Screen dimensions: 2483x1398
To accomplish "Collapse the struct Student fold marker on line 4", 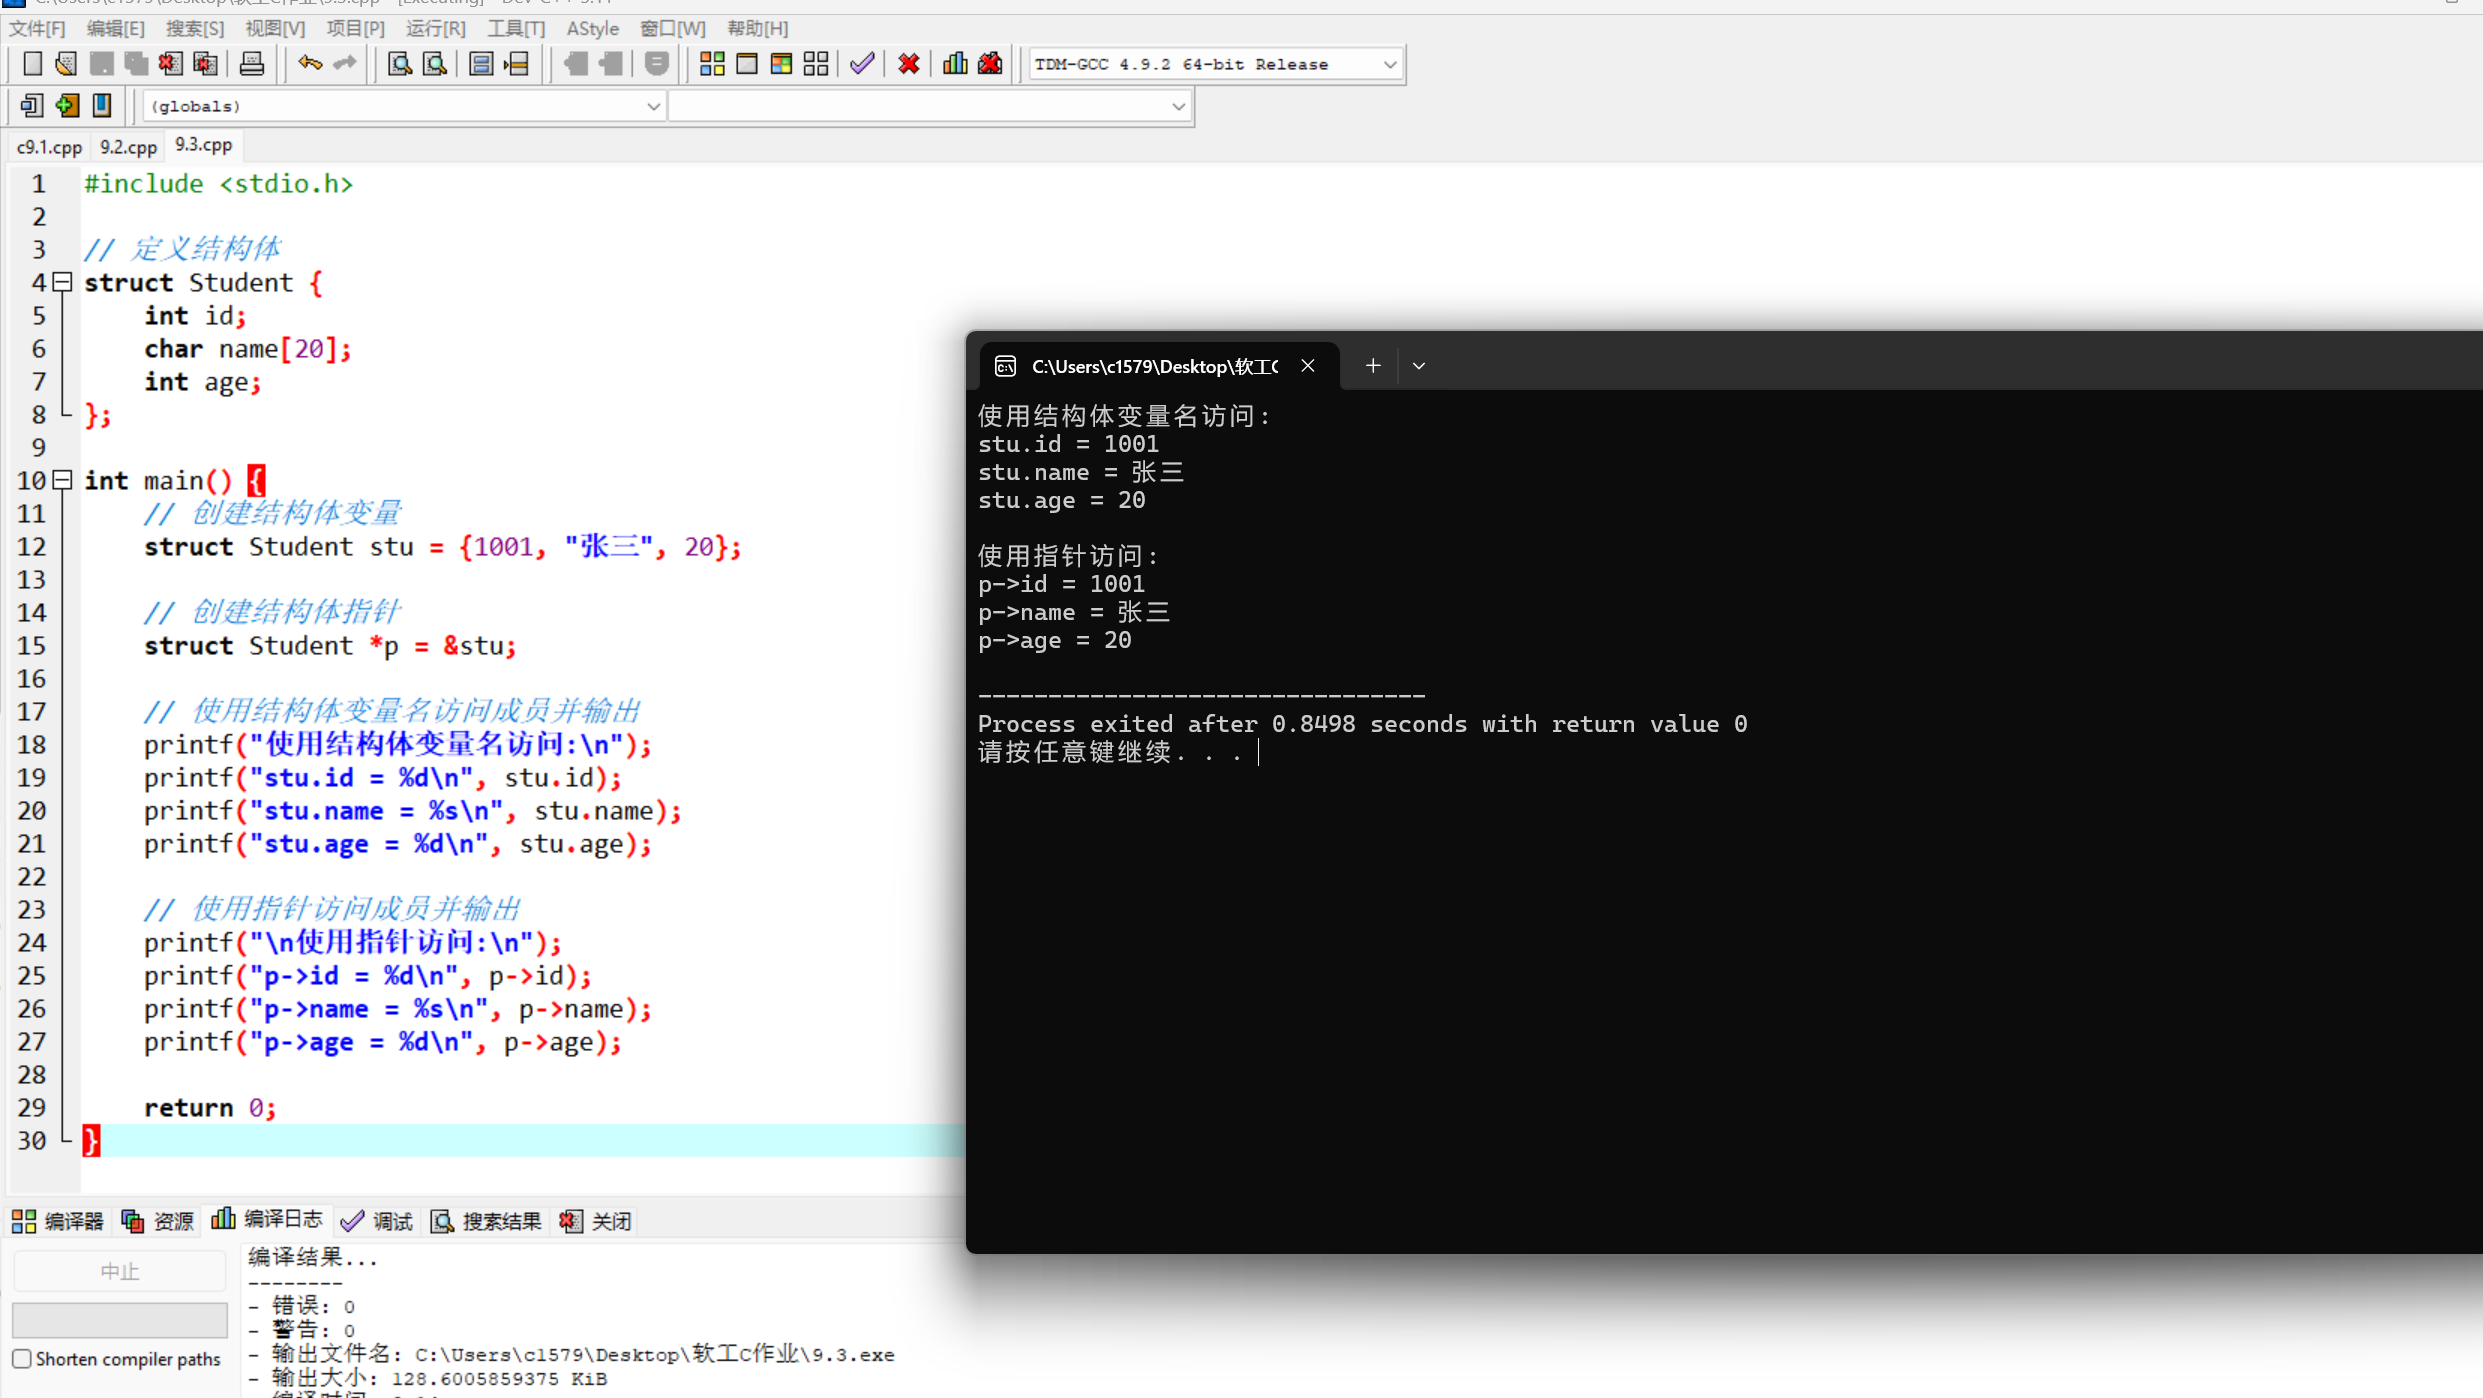I will pyautogui.click(x=62, y=282).
